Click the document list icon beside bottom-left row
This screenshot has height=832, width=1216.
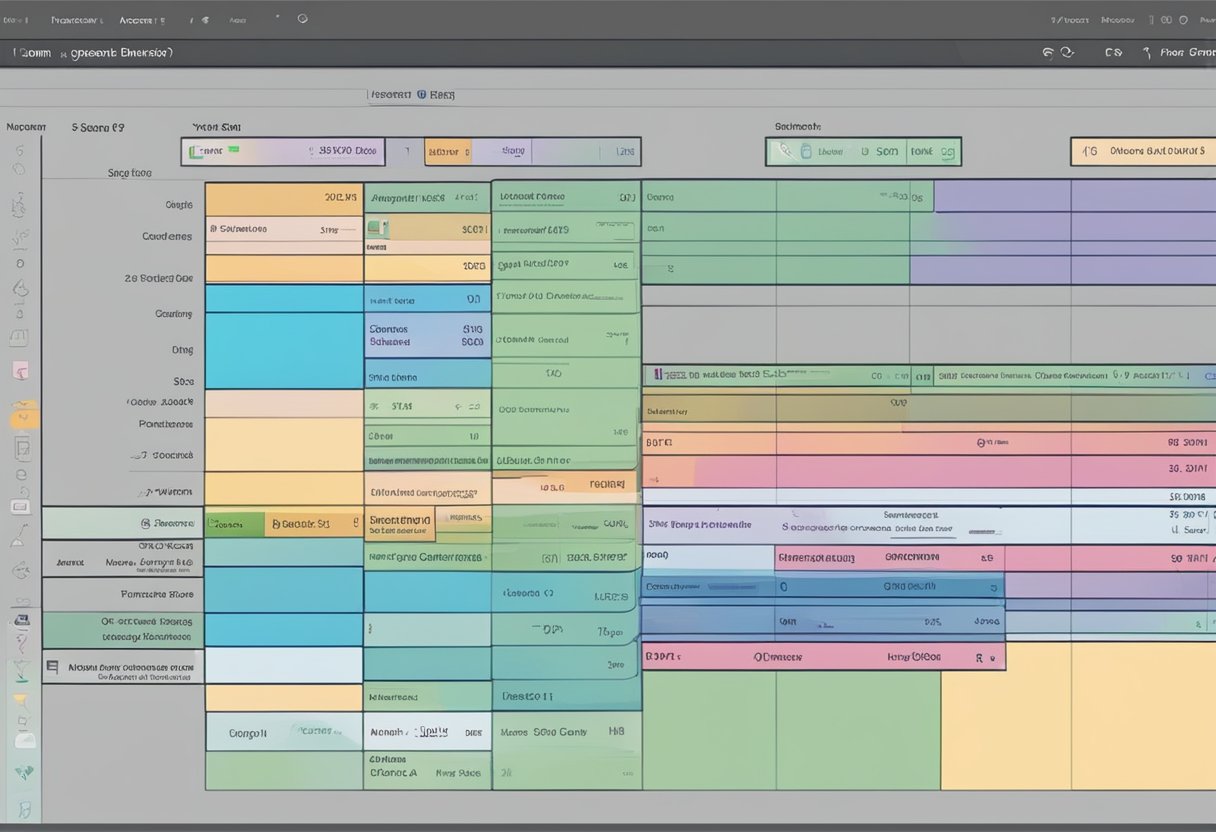pyautogui.click(x=51, y=666)
